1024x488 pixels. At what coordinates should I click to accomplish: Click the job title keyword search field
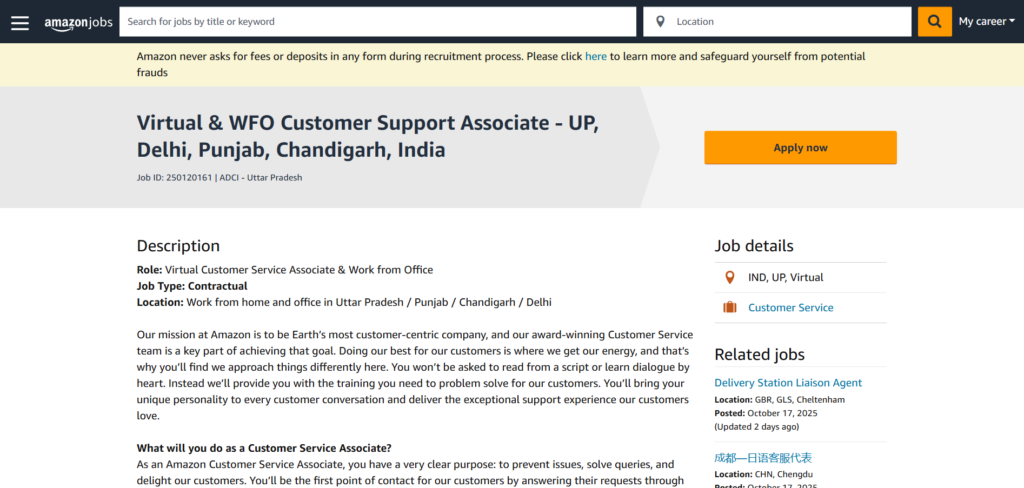(377, 21)
